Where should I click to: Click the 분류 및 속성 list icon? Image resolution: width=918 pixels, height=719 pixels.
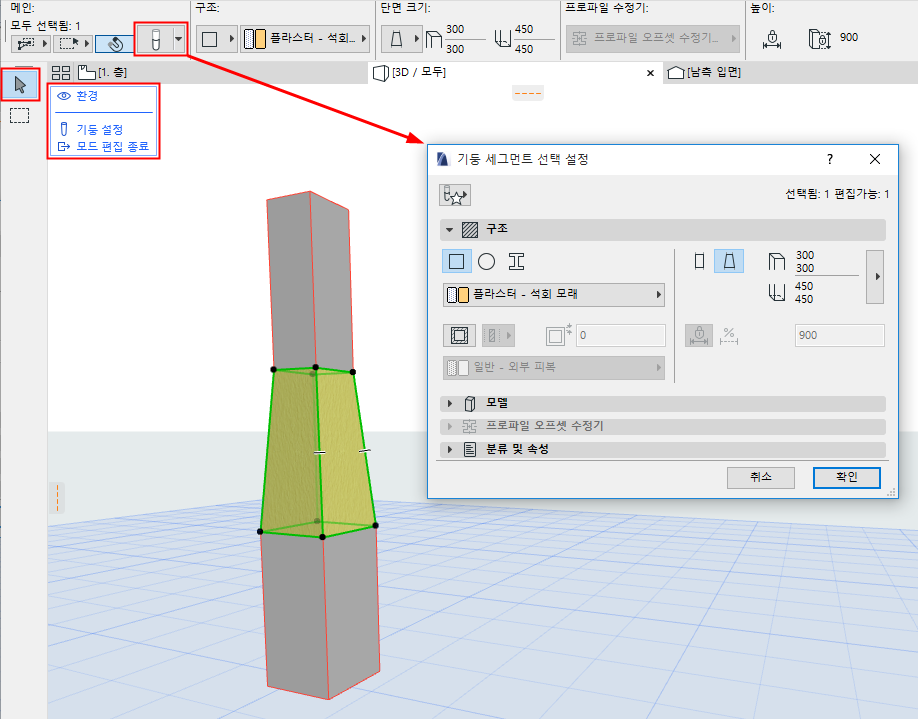(x=470, y=450)
